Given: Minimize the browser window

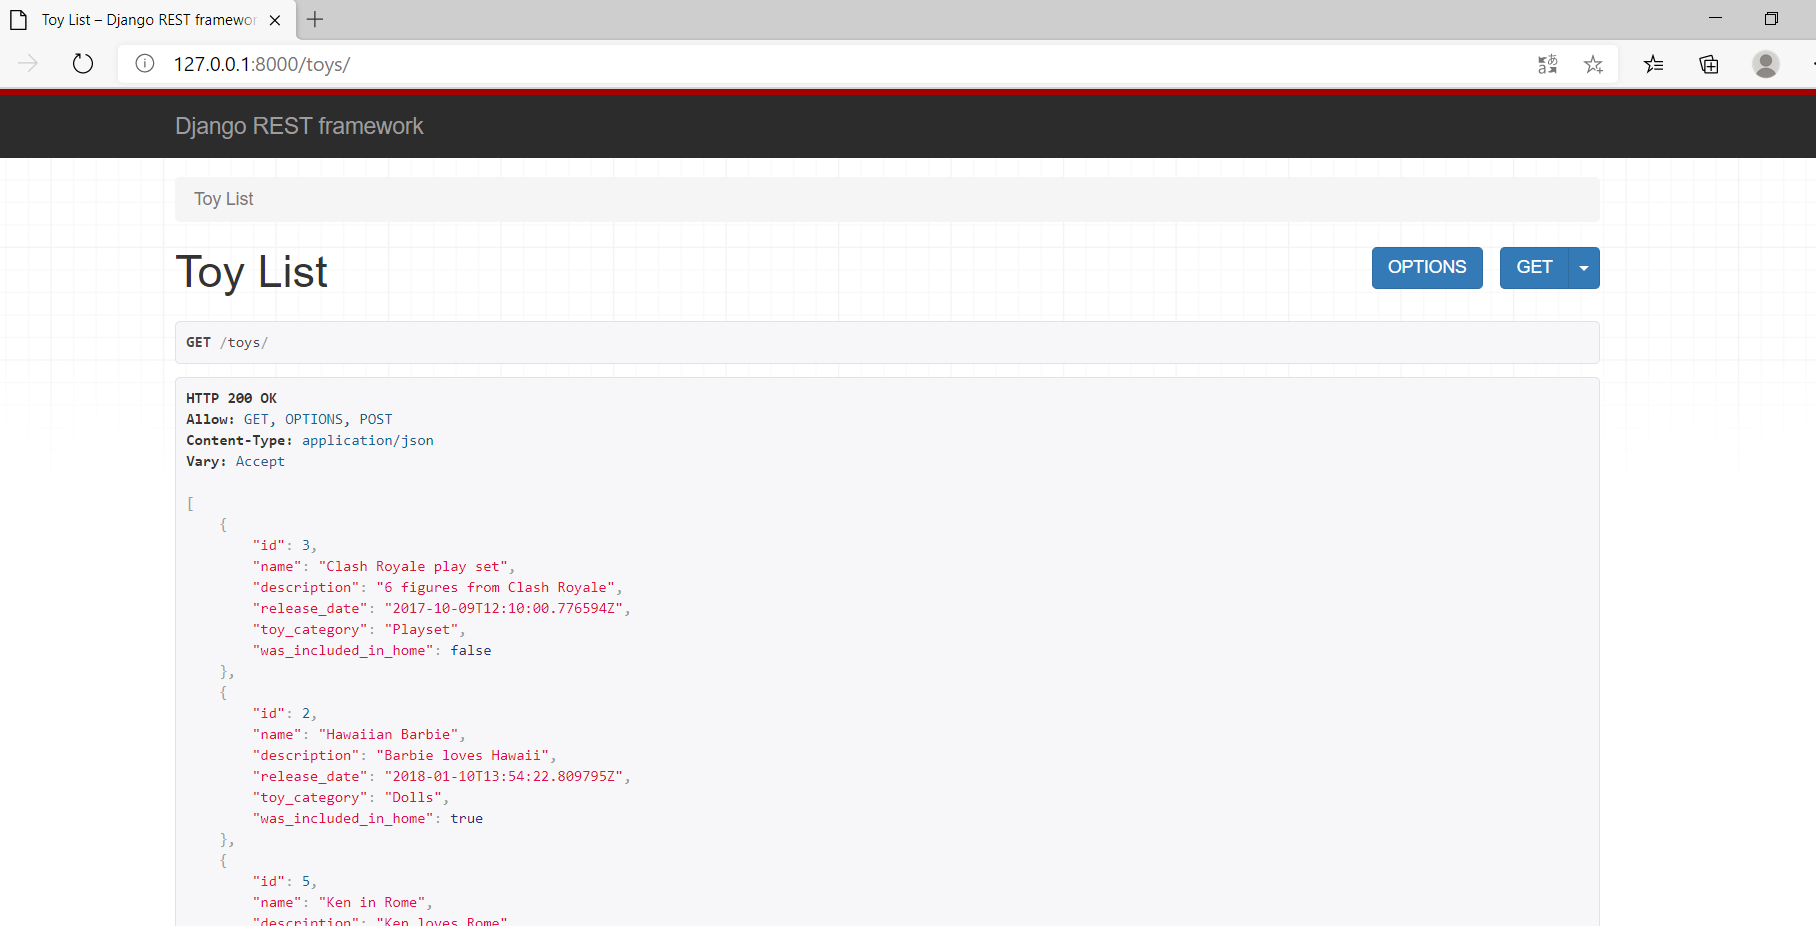Looking at the screenshot, I should 1715,19.
